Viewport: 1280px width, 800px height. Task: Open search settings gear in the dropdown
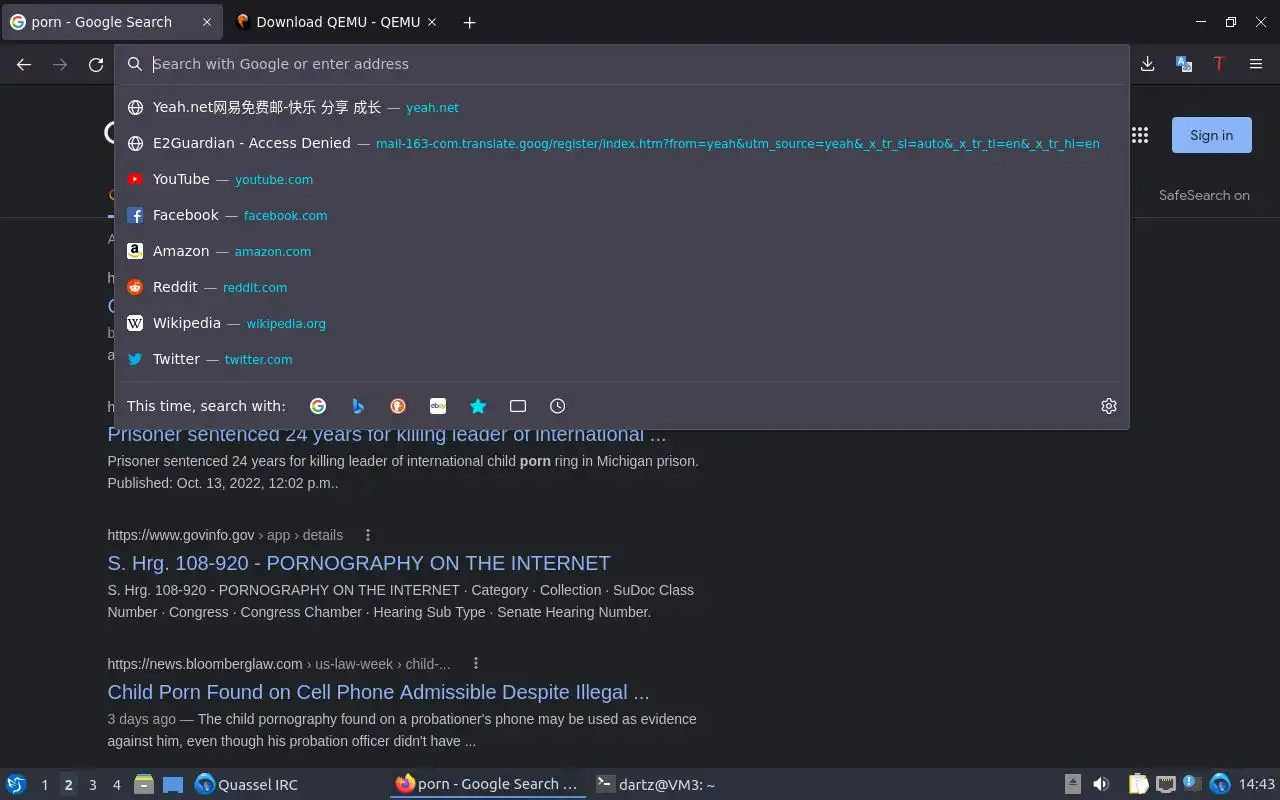pyautogui.click(x=1108, y=406)
